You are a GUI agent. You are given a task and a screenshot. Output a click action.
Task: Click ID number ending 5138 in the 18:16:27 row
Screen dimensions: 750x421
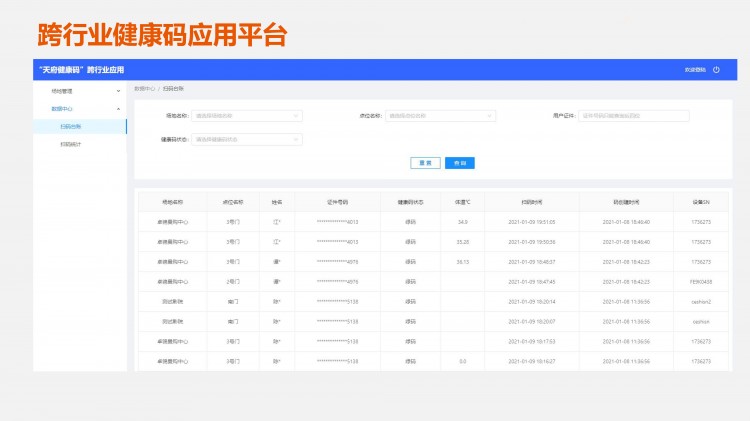pos(337,362)
